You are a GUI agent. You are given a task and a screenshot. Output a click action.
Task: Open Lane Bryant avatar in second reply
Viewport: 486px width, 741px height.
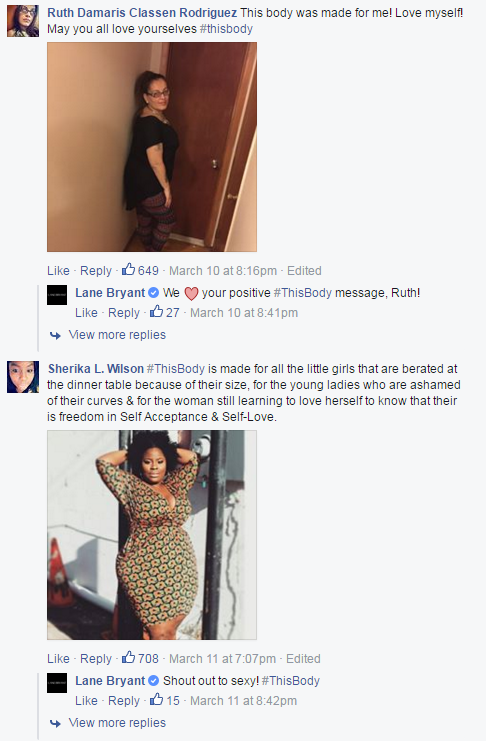57,683
